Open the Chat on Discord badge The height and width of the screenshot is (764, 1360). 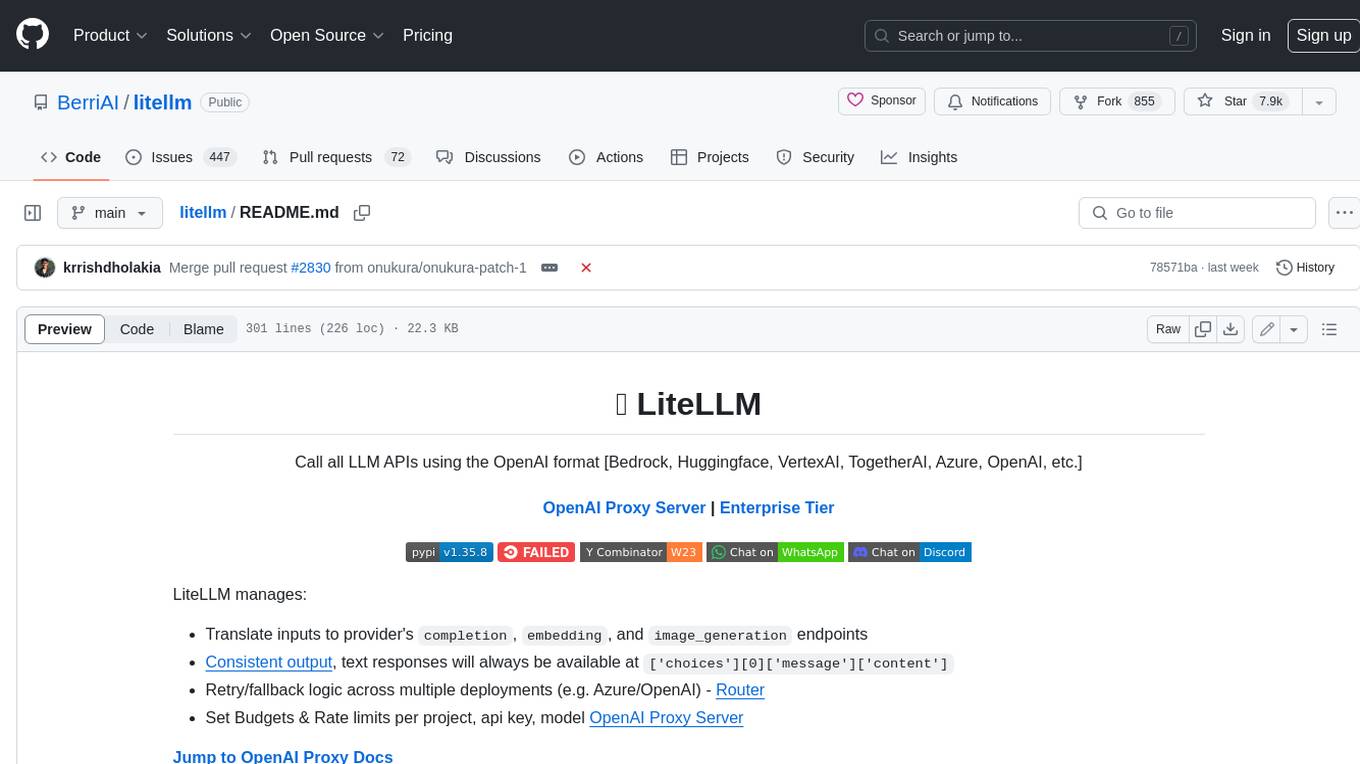pos(910,552)
